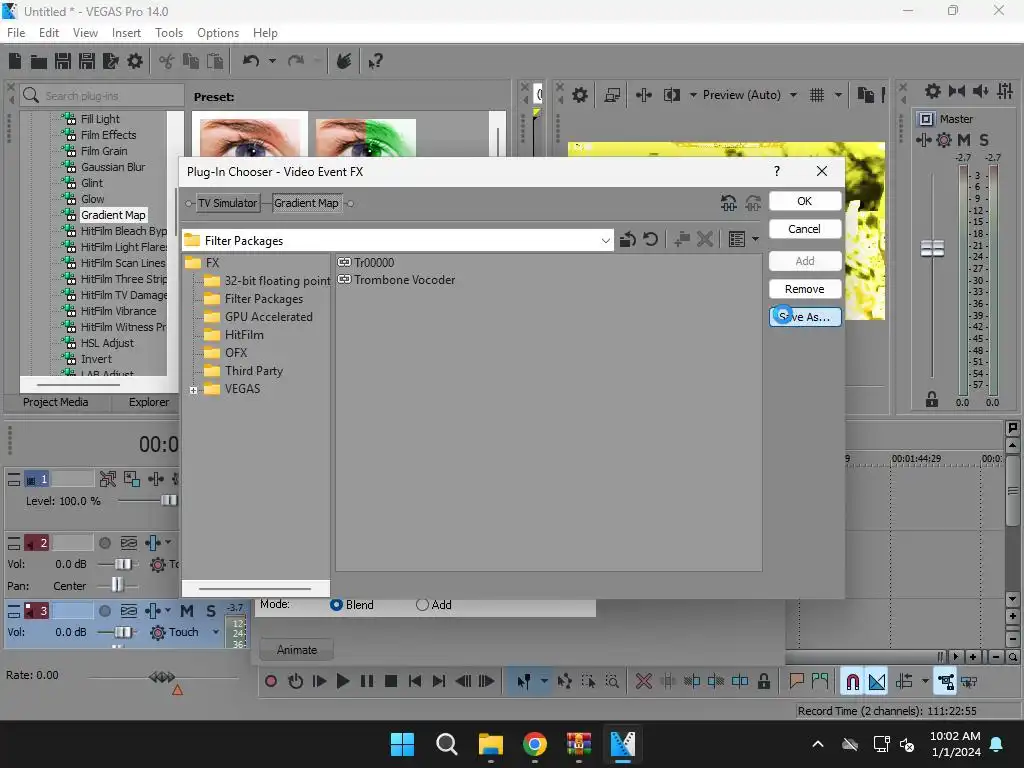Toggle Loop Playback icon in transport
Viewport: 1024px width, 768px height.
[295, 682]
